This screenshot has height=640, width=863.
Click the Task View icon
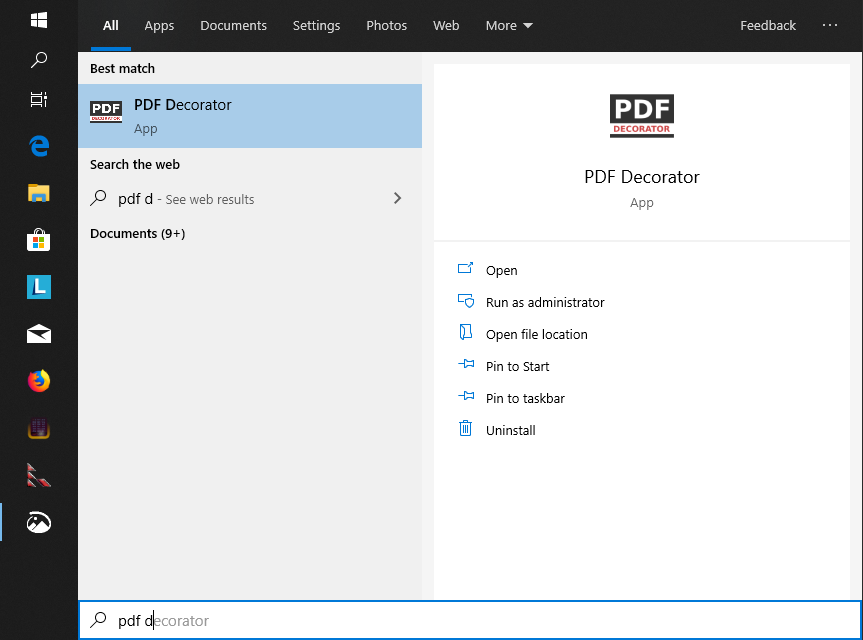coord(38,100)
